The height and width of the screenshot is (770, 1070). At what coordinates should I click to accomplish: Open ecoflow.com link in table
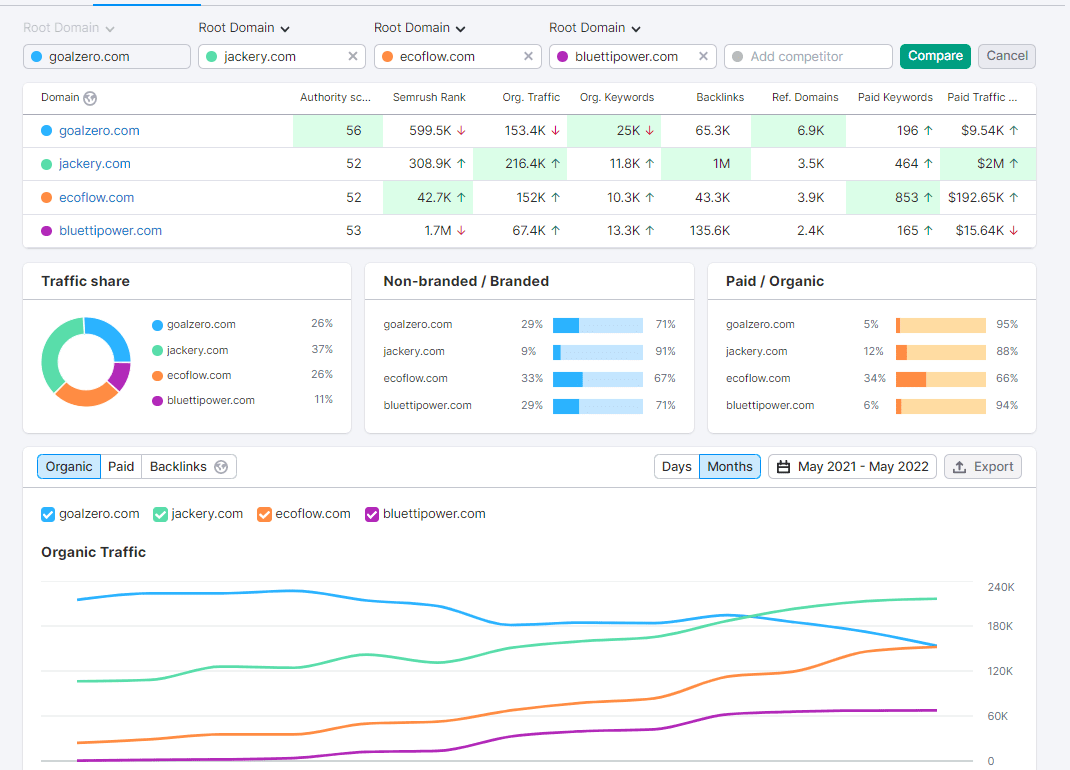[96, 197]
